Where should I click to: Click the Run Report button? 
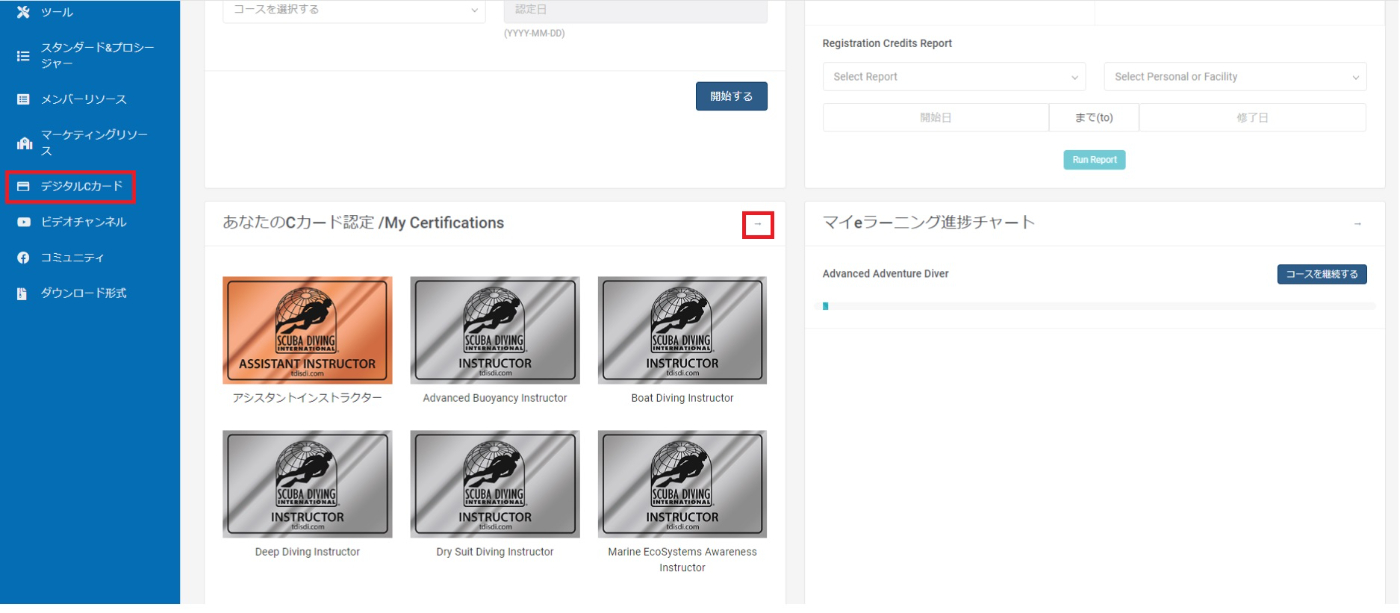click(x=1094, y=160)
